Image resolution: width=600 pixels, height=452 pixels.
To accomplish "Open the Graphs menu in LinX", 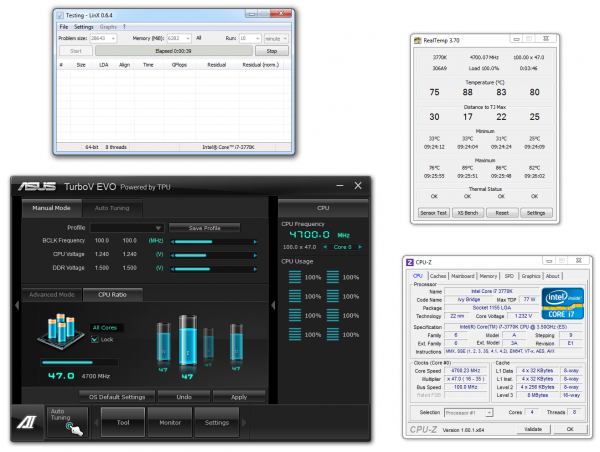I will 108,27.
